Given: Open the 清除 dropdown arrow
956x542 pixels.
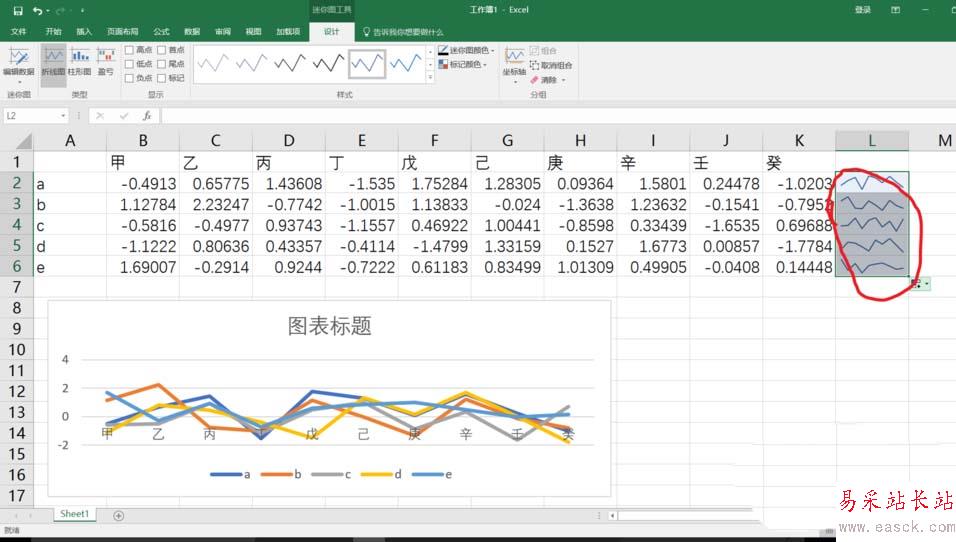Looking at the screenshot, I should (x=563, y=80).
